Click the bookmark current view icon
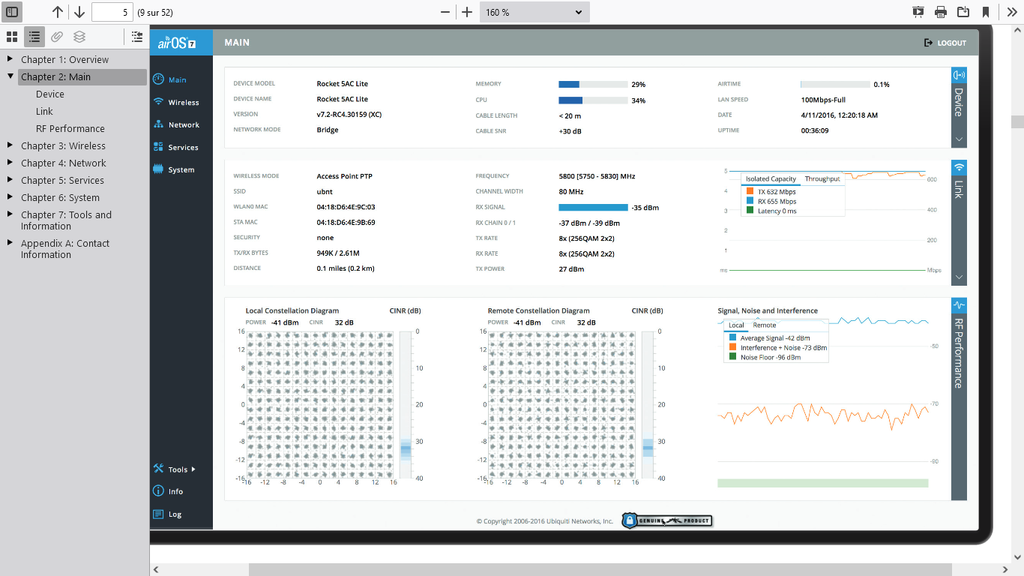The width and height of the screenshot is (1024, 576). [985, 12]
